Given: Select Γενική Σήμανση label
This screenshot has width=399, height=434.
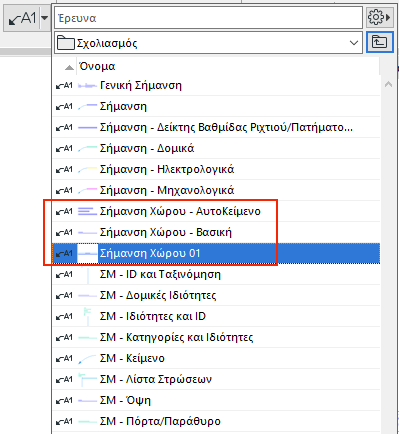Looking at the screenshot, I should tap(216, 86).
